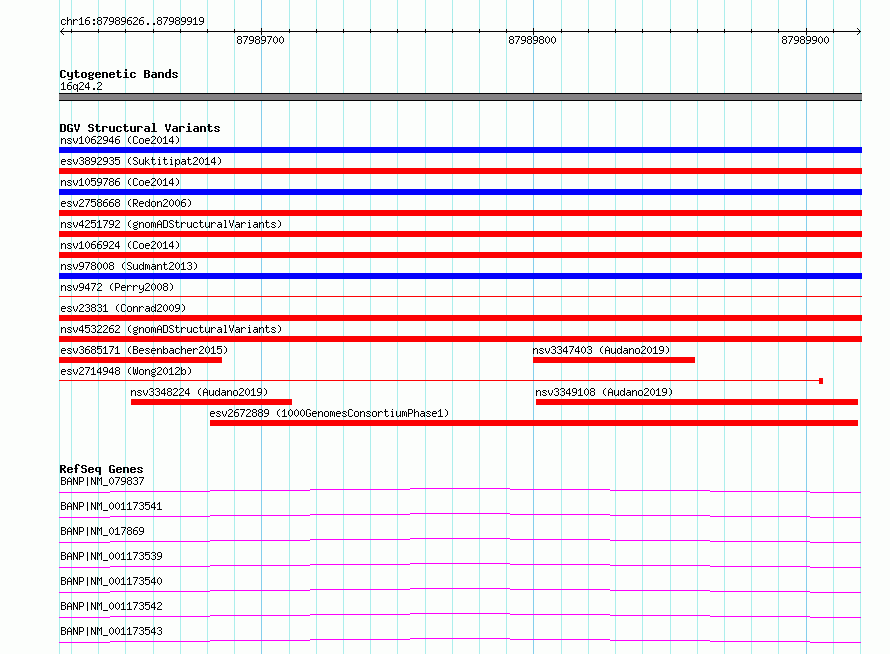Screen dimensions: 890x654
Task: Click nsv4532262 (gnomADStructuralVariants) label
Action: point(171,329)
